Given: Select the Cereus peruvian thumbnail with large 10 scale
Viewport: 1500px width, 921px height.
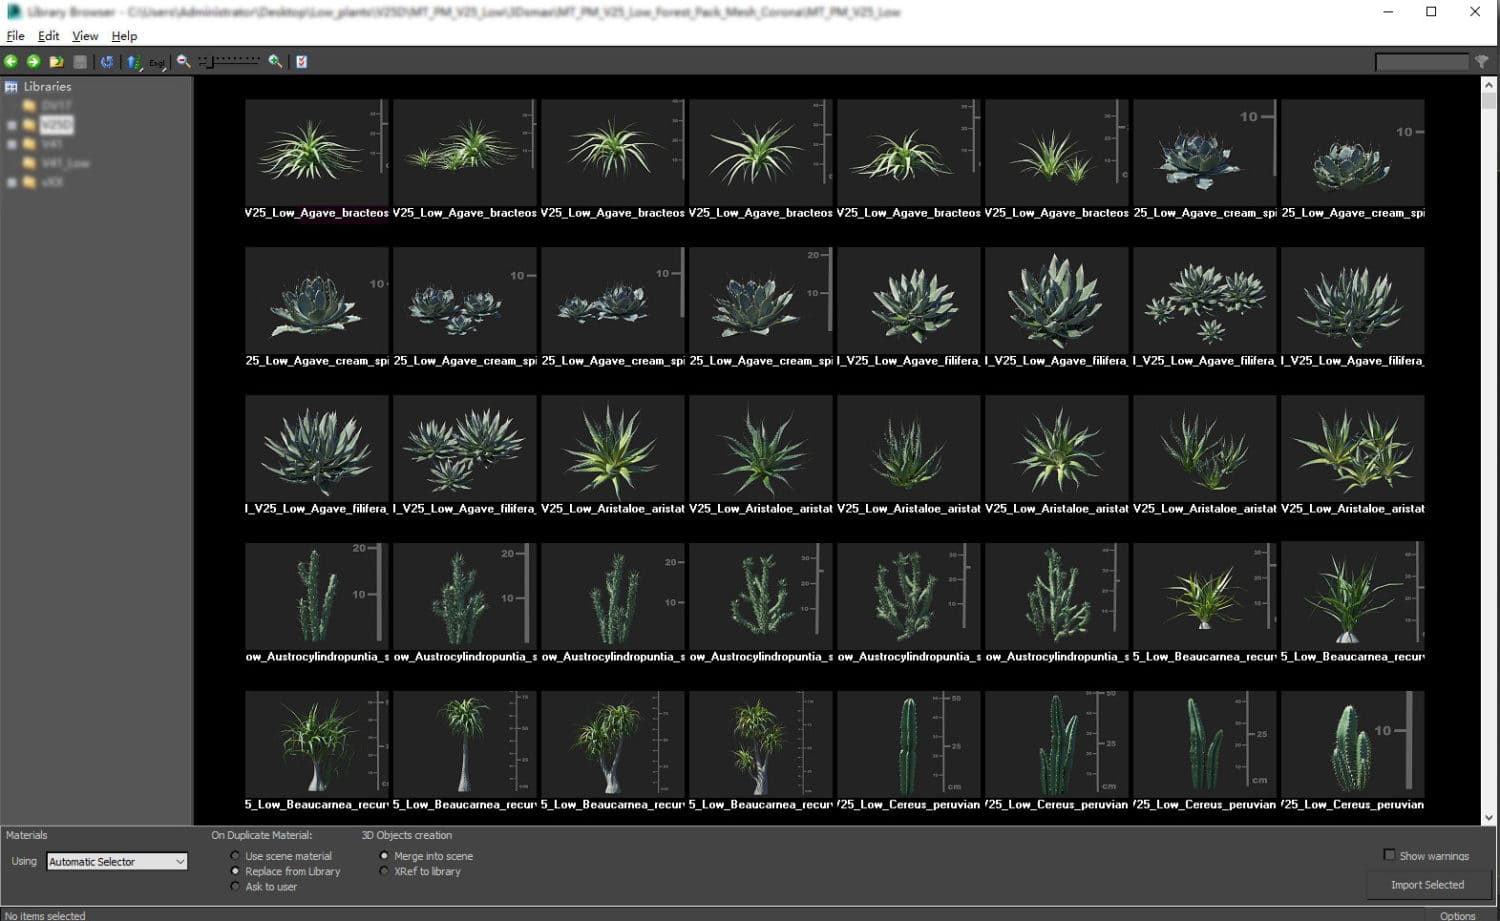Looking at the screenshot, I should (1352, 743).
